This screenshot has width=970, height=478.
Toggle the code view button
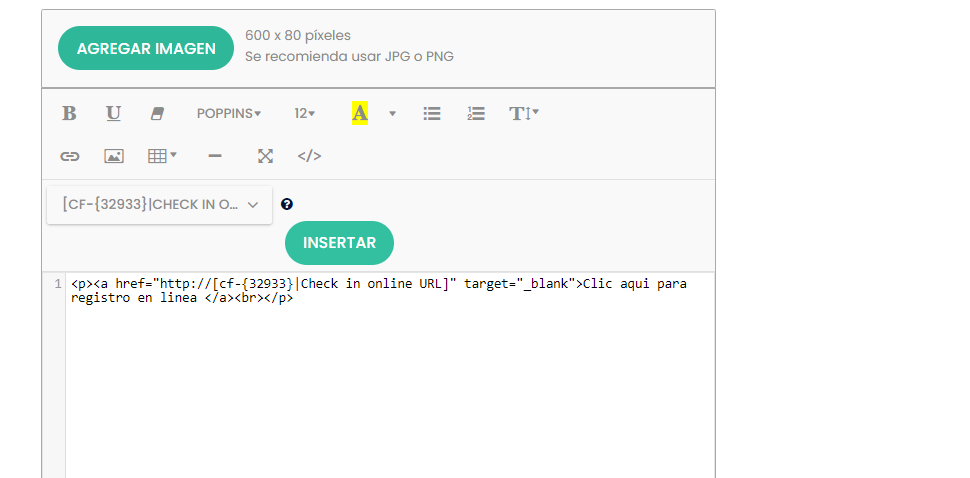pyautogui.click(x=309, y=156)
